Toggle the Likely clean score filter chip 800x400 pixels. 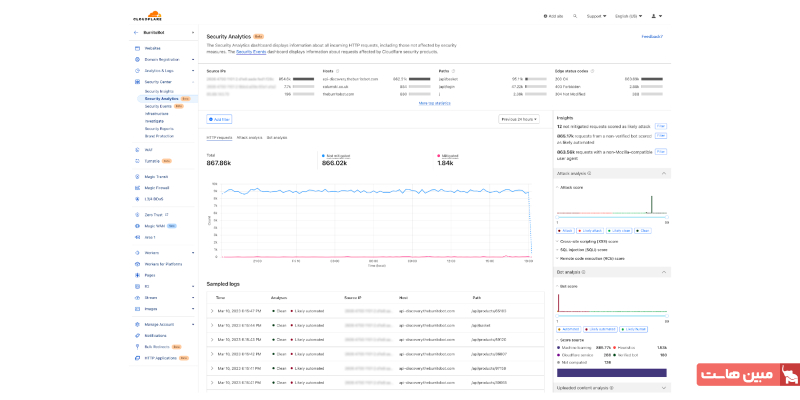[x=619, y=231]
